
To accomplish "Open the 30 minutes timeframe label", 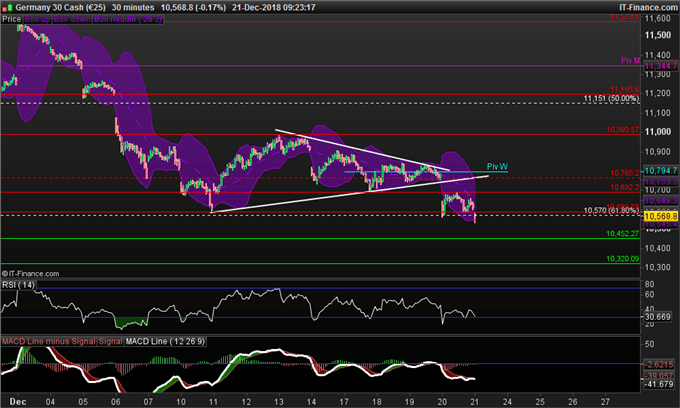I will pos(133,7).
